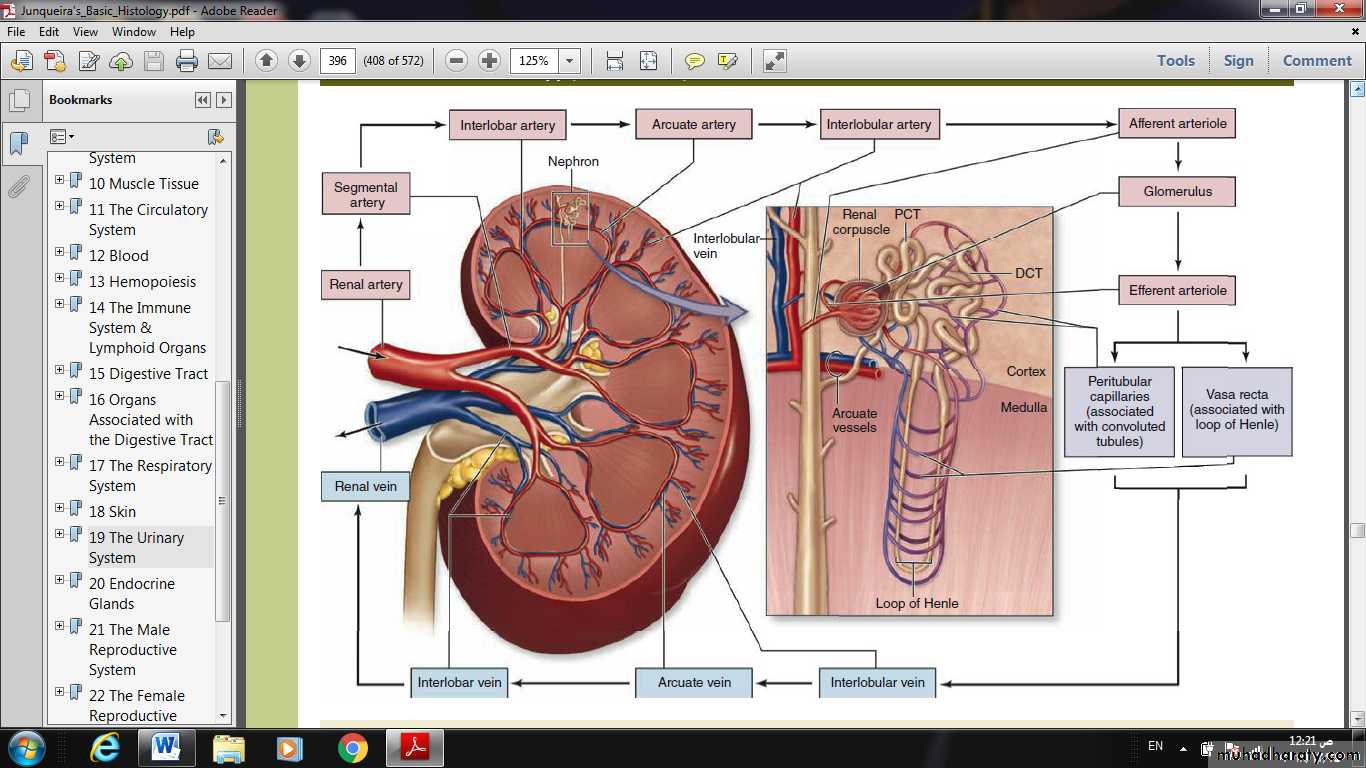
Task: Open the zoom level dropdown
Action: tap(569, 61)
